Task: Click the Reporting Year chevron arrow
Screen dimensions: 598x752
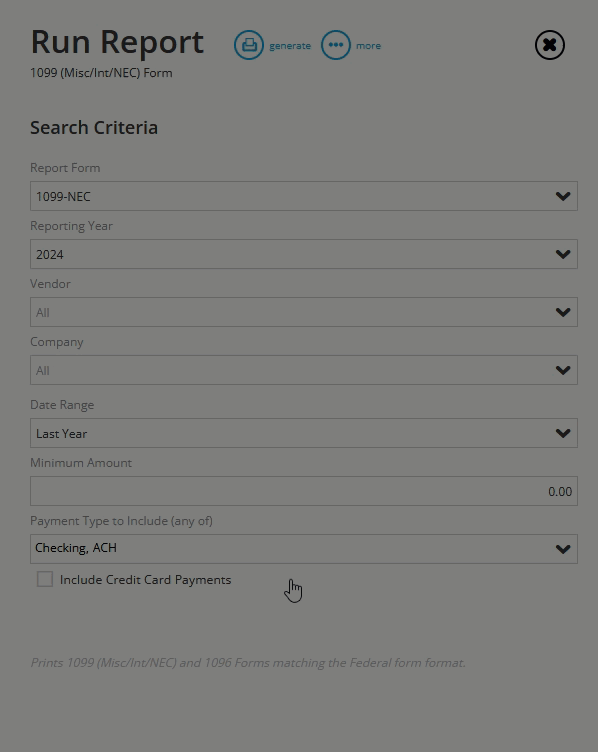Action: [563, 254]
